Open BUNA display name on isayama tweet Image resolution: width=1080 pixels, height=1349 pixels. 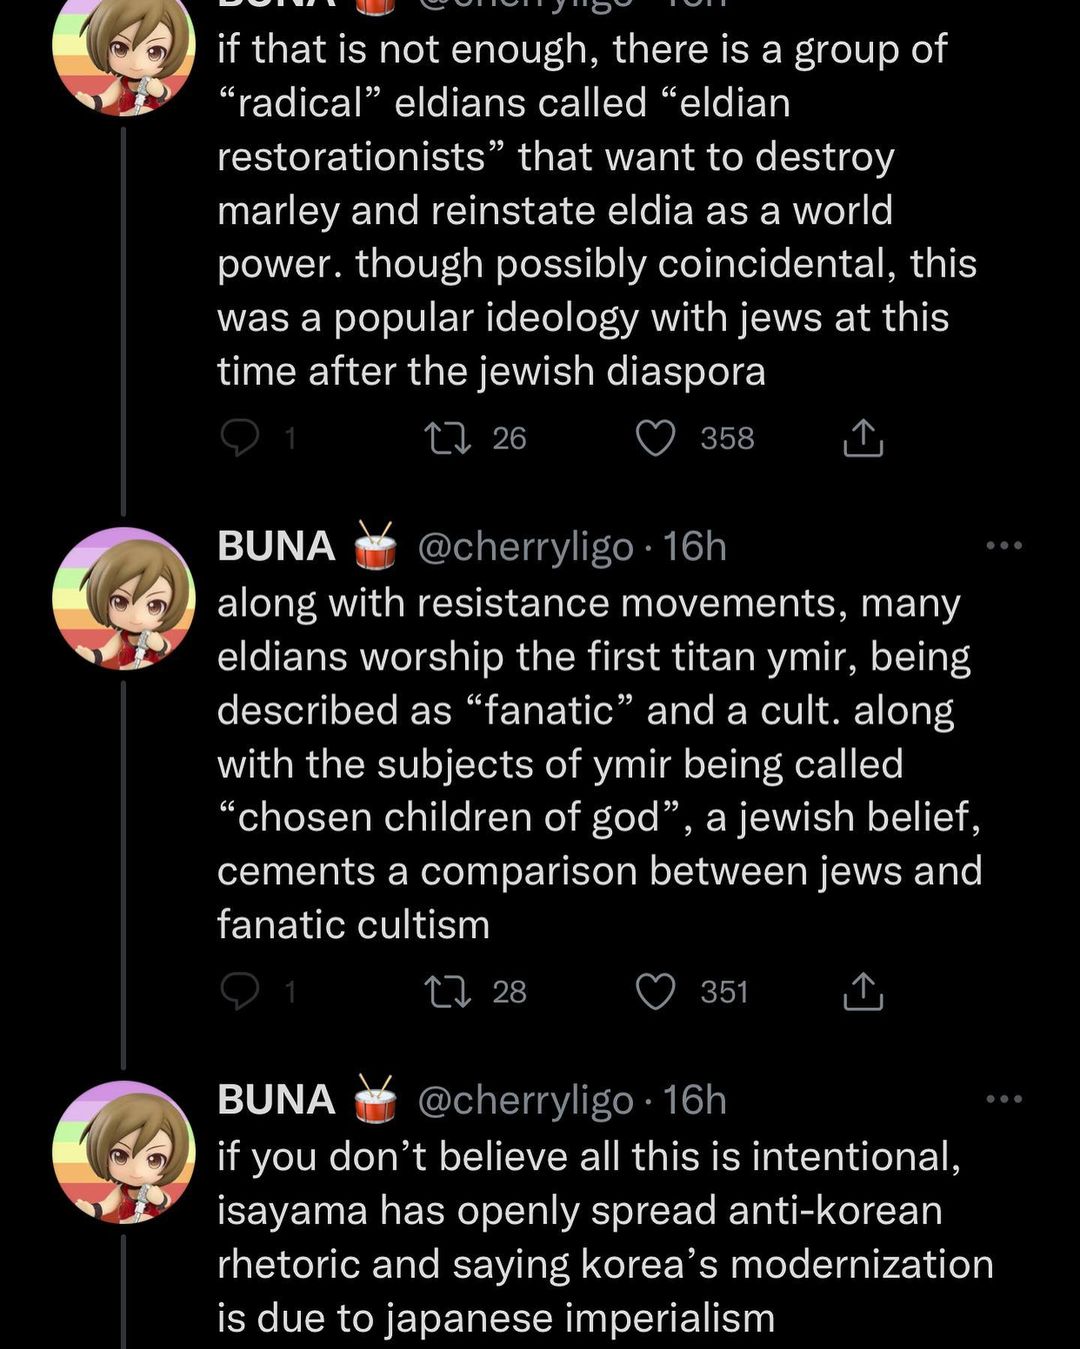tap(276, 1099)
